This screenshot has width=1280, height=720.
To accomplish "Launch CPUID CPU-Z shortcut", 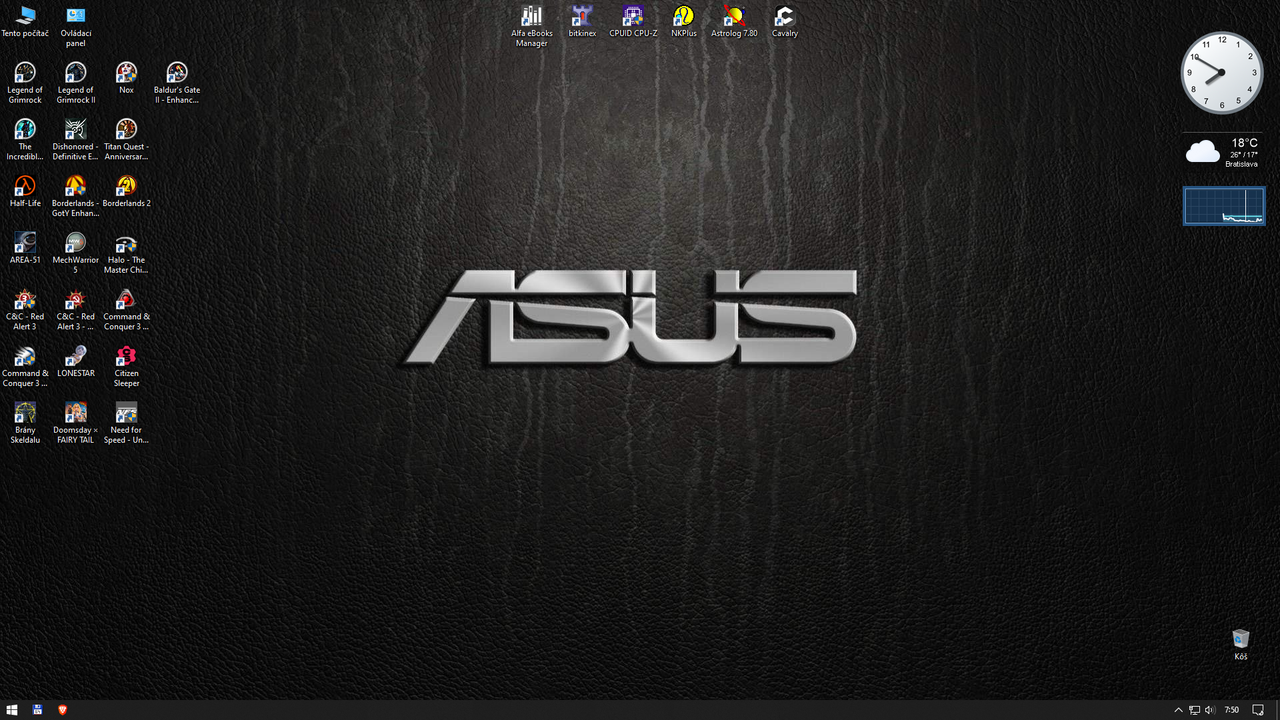I will coord(633,22).
